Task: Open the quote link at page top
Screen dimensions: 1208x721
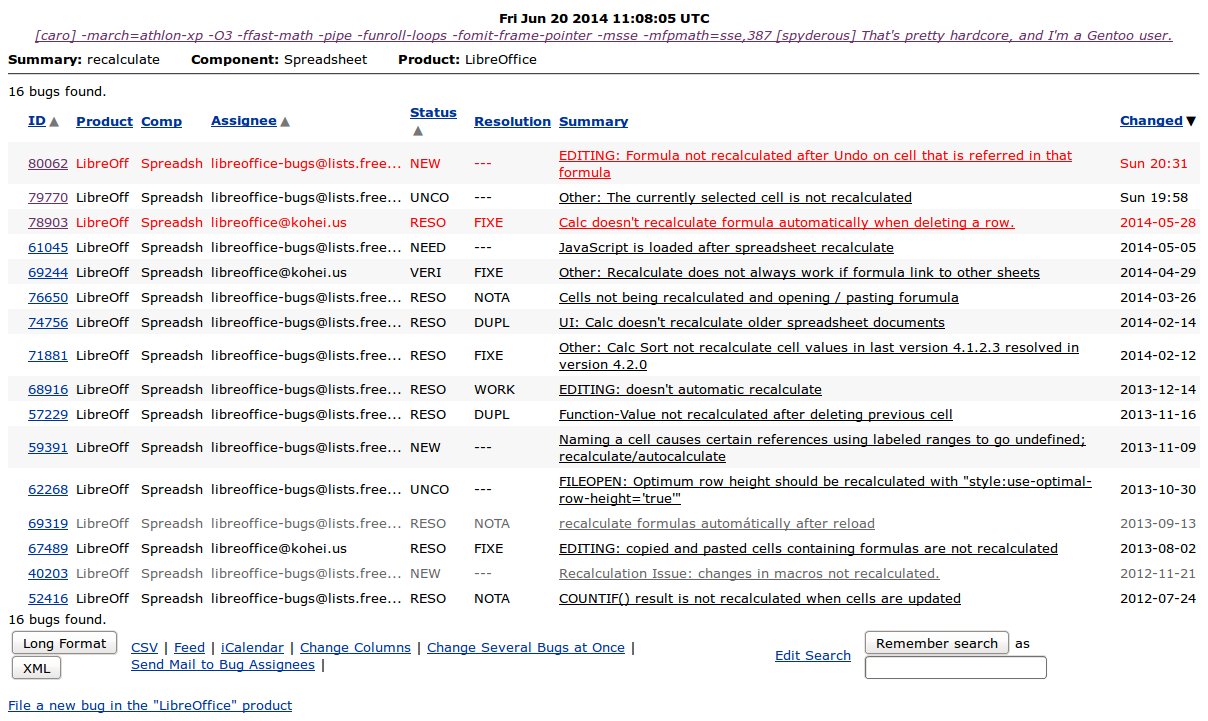Action: [x=604, y=35]
